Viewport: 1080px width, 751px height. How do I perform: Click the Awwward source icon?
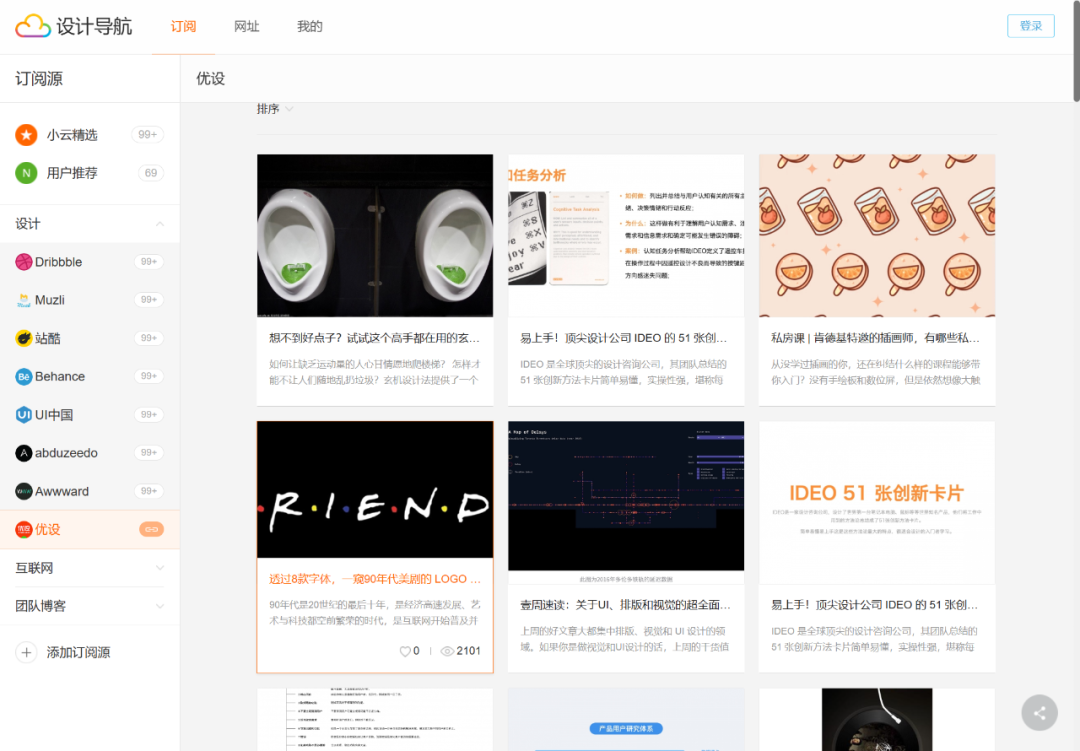23,491
